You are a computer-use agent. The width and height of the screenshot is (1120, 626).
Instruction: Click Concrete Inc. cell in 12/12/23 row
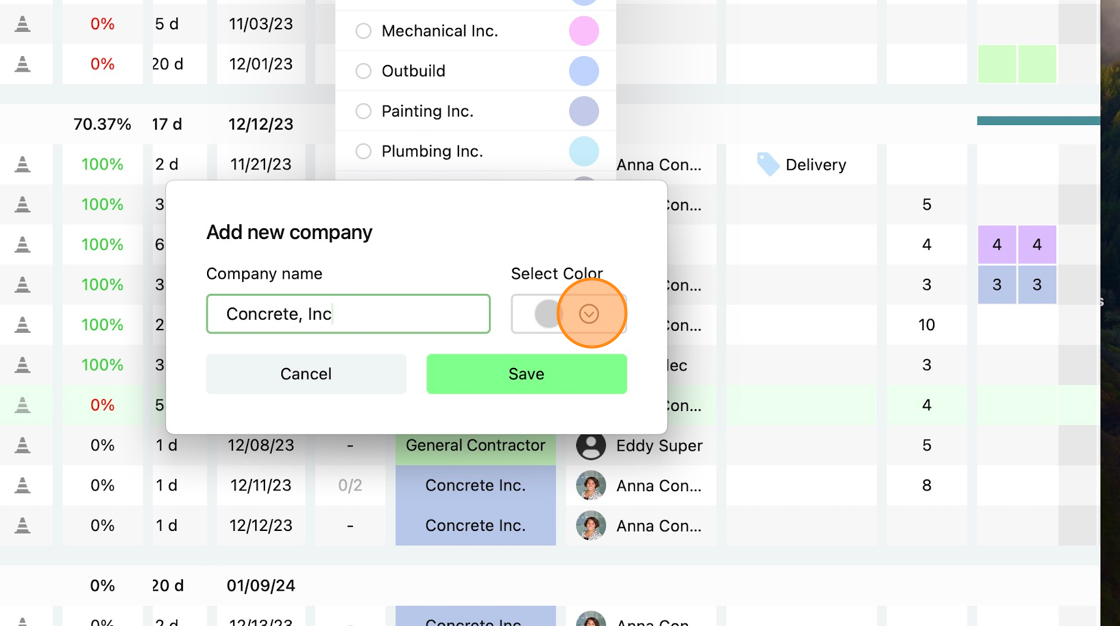click(476, 525)
